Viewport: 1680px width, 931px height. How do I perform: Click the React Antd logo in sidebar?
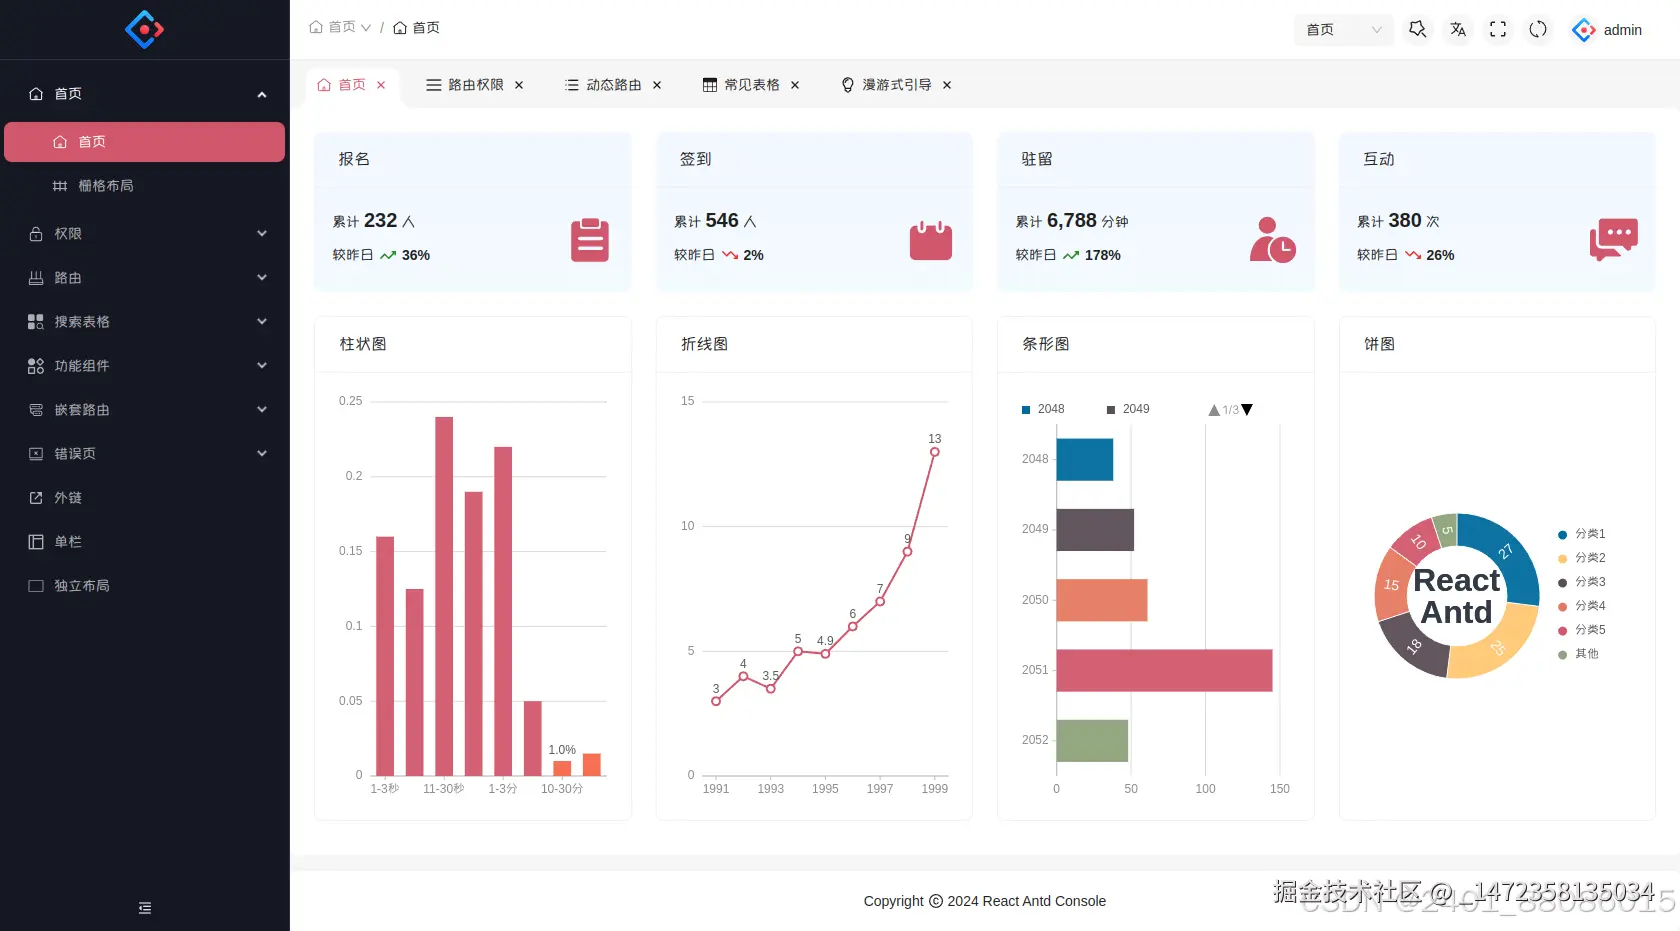(x=145, y=30)
